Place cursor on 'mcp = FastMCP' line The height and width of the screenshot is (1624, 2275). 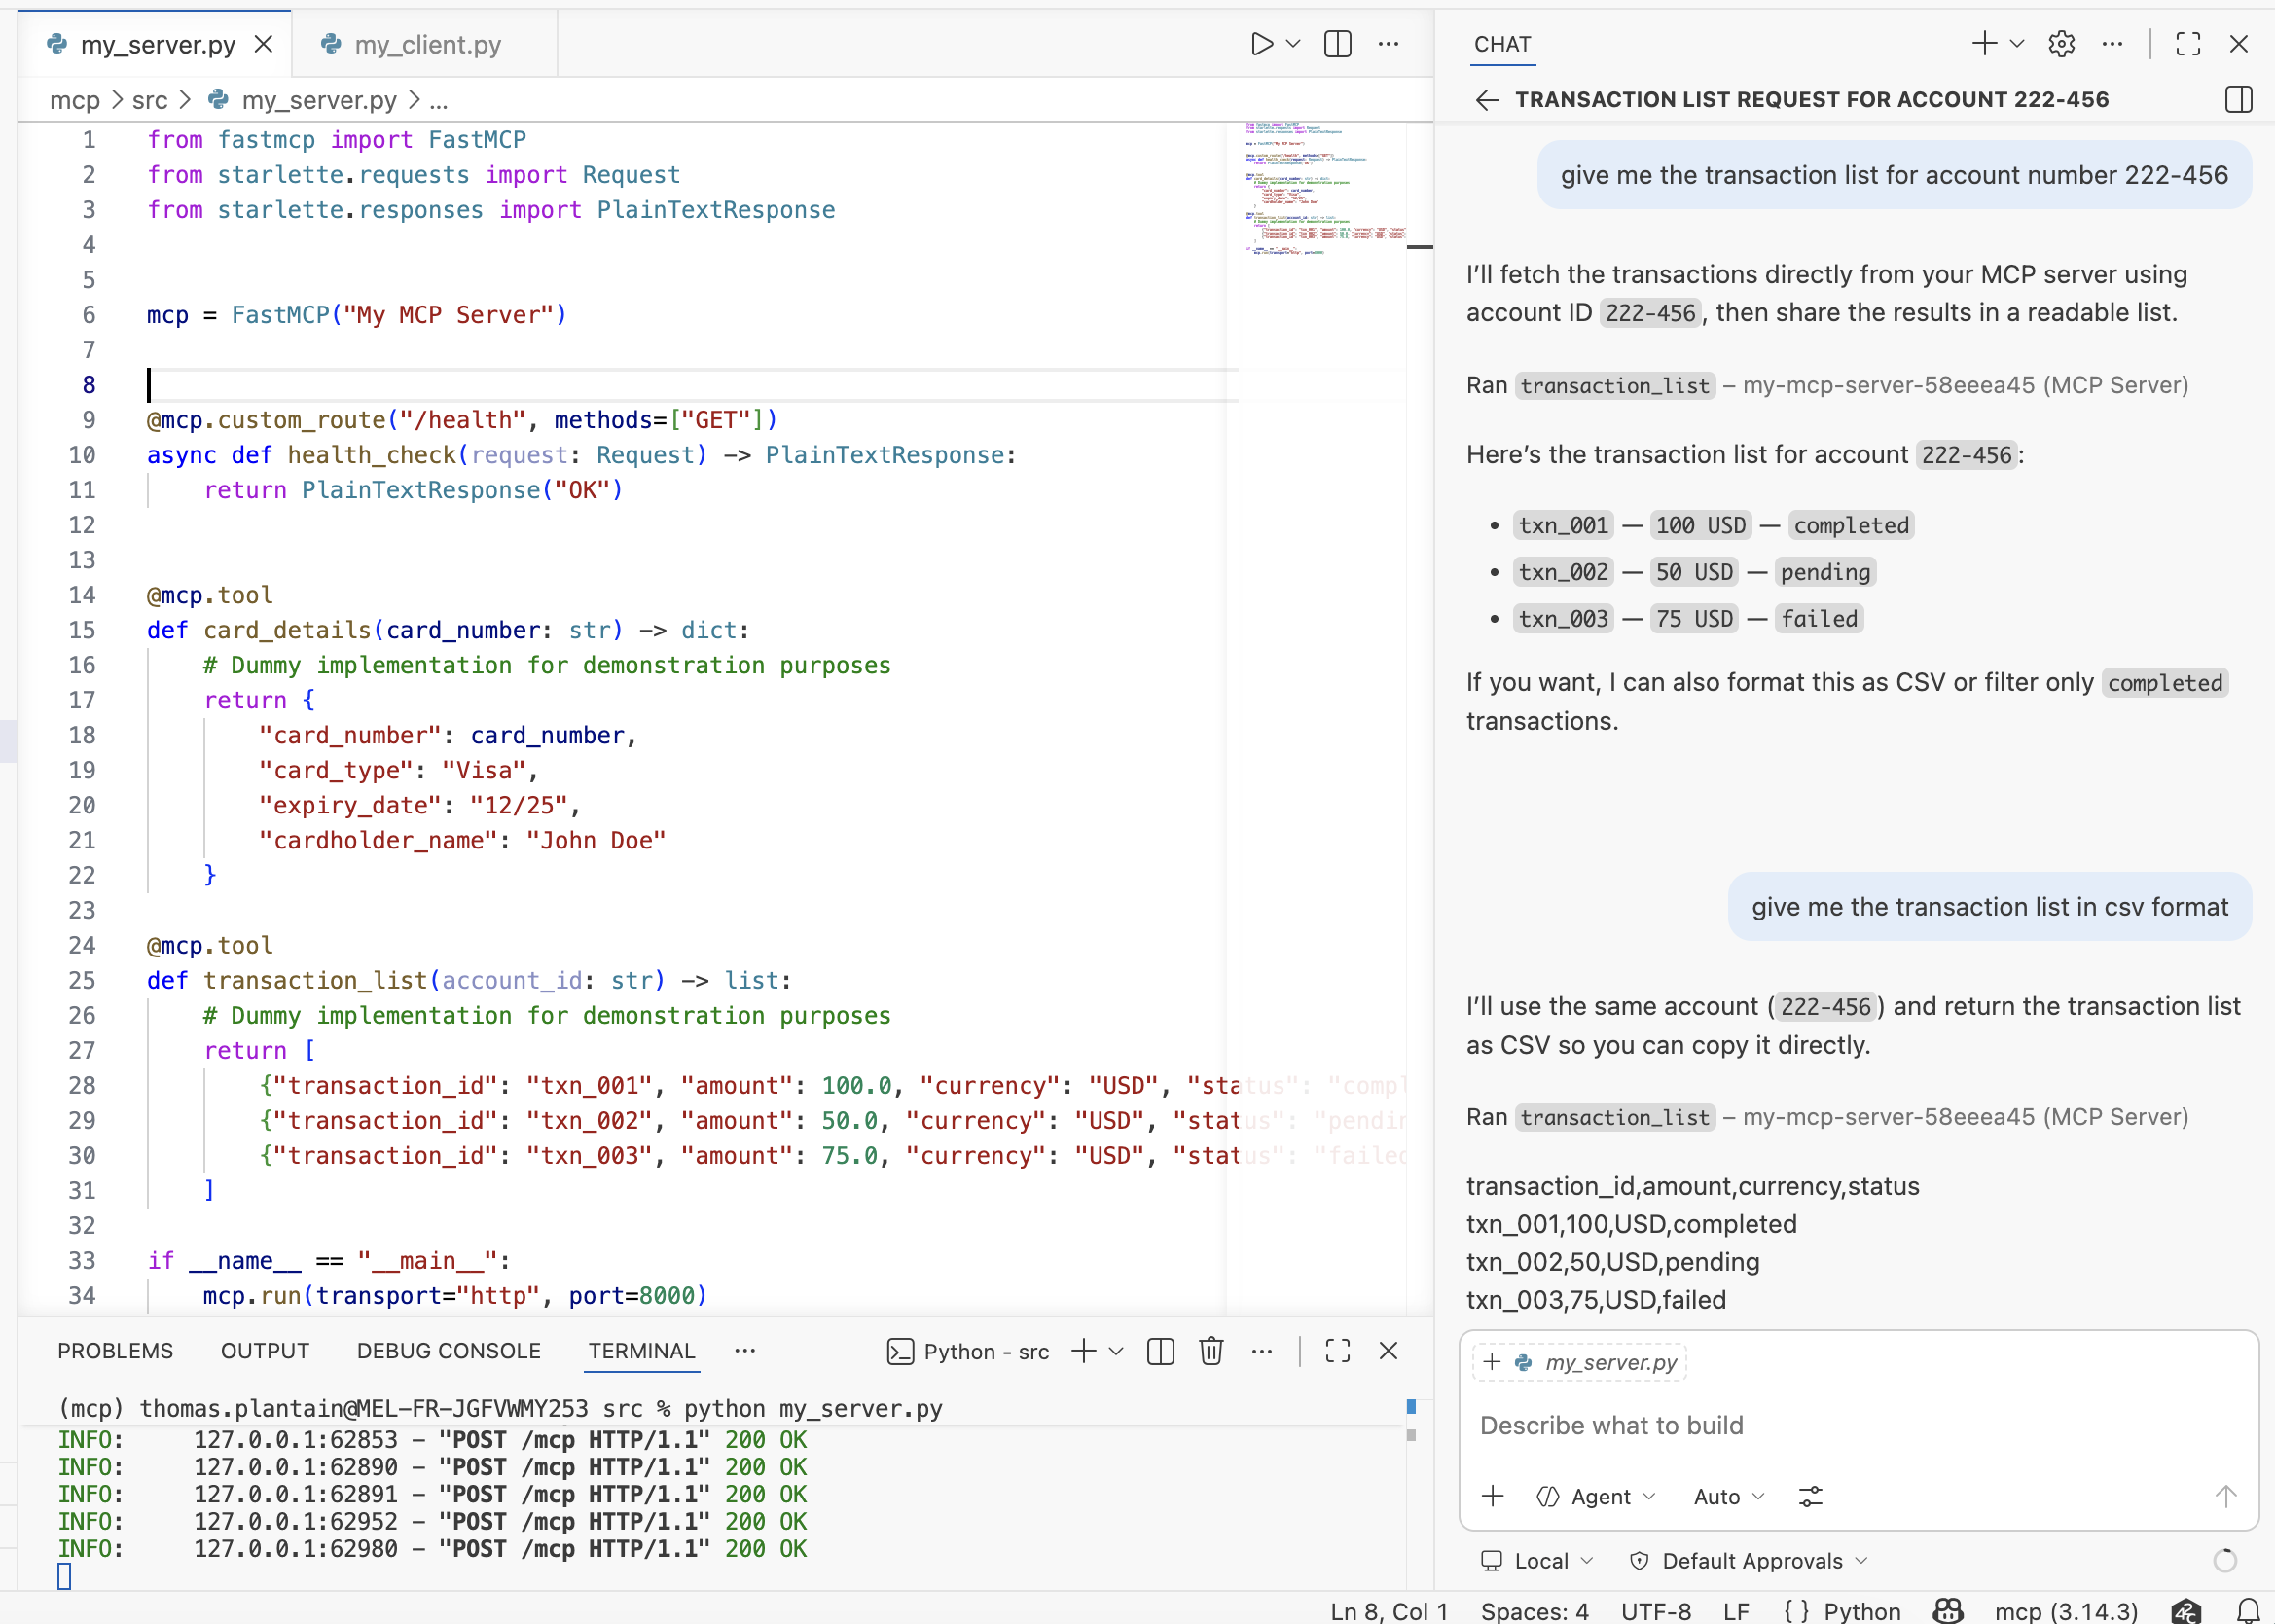coord(357,315)
